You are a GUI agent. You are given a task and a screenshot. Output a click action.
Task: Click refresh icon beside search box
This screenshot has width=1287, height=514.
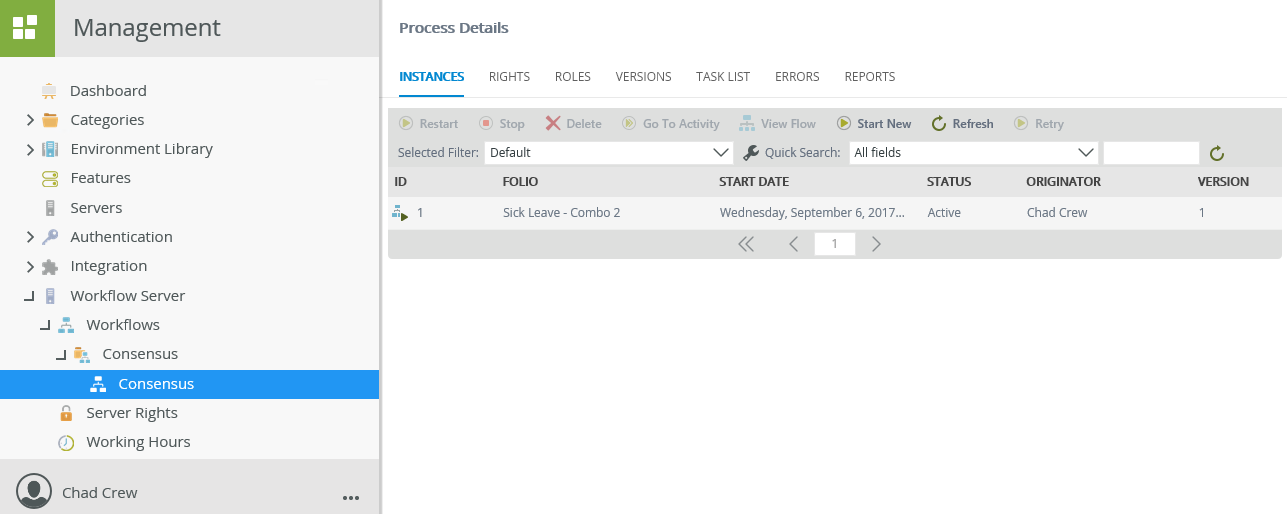pos(1216,153)
